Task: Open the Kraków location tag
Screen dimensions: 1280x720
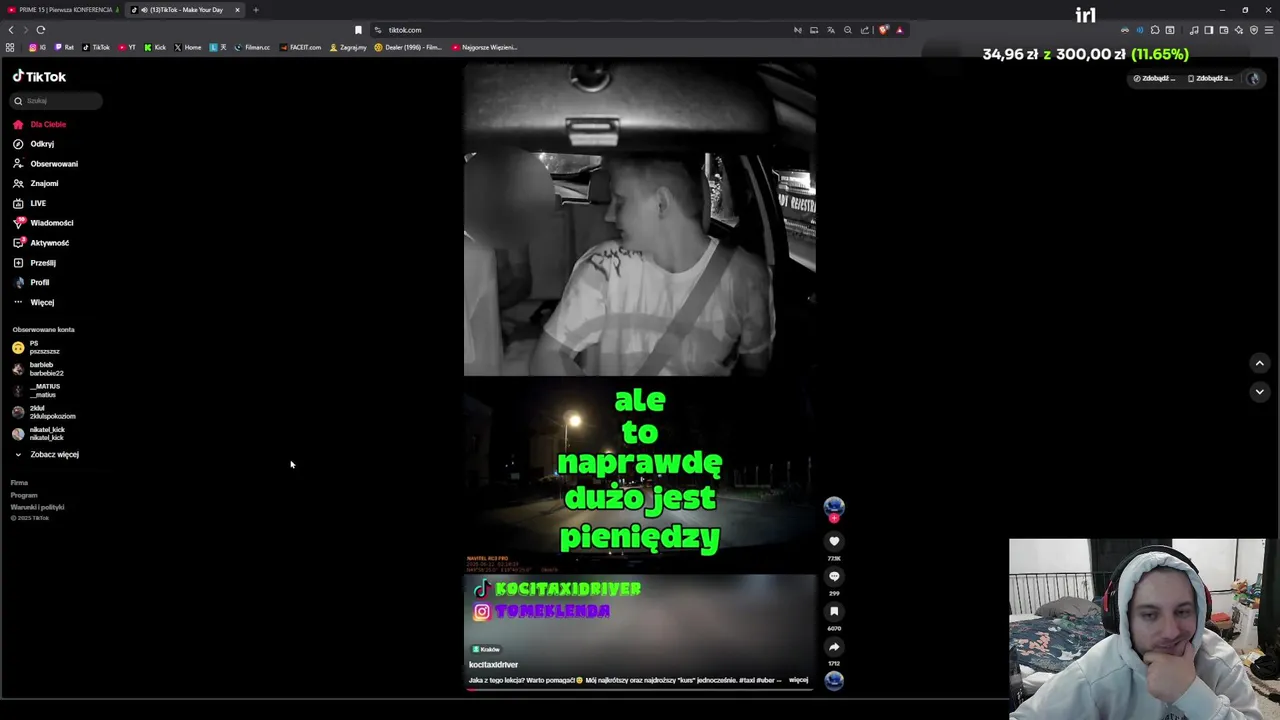Action: point(486,649)
